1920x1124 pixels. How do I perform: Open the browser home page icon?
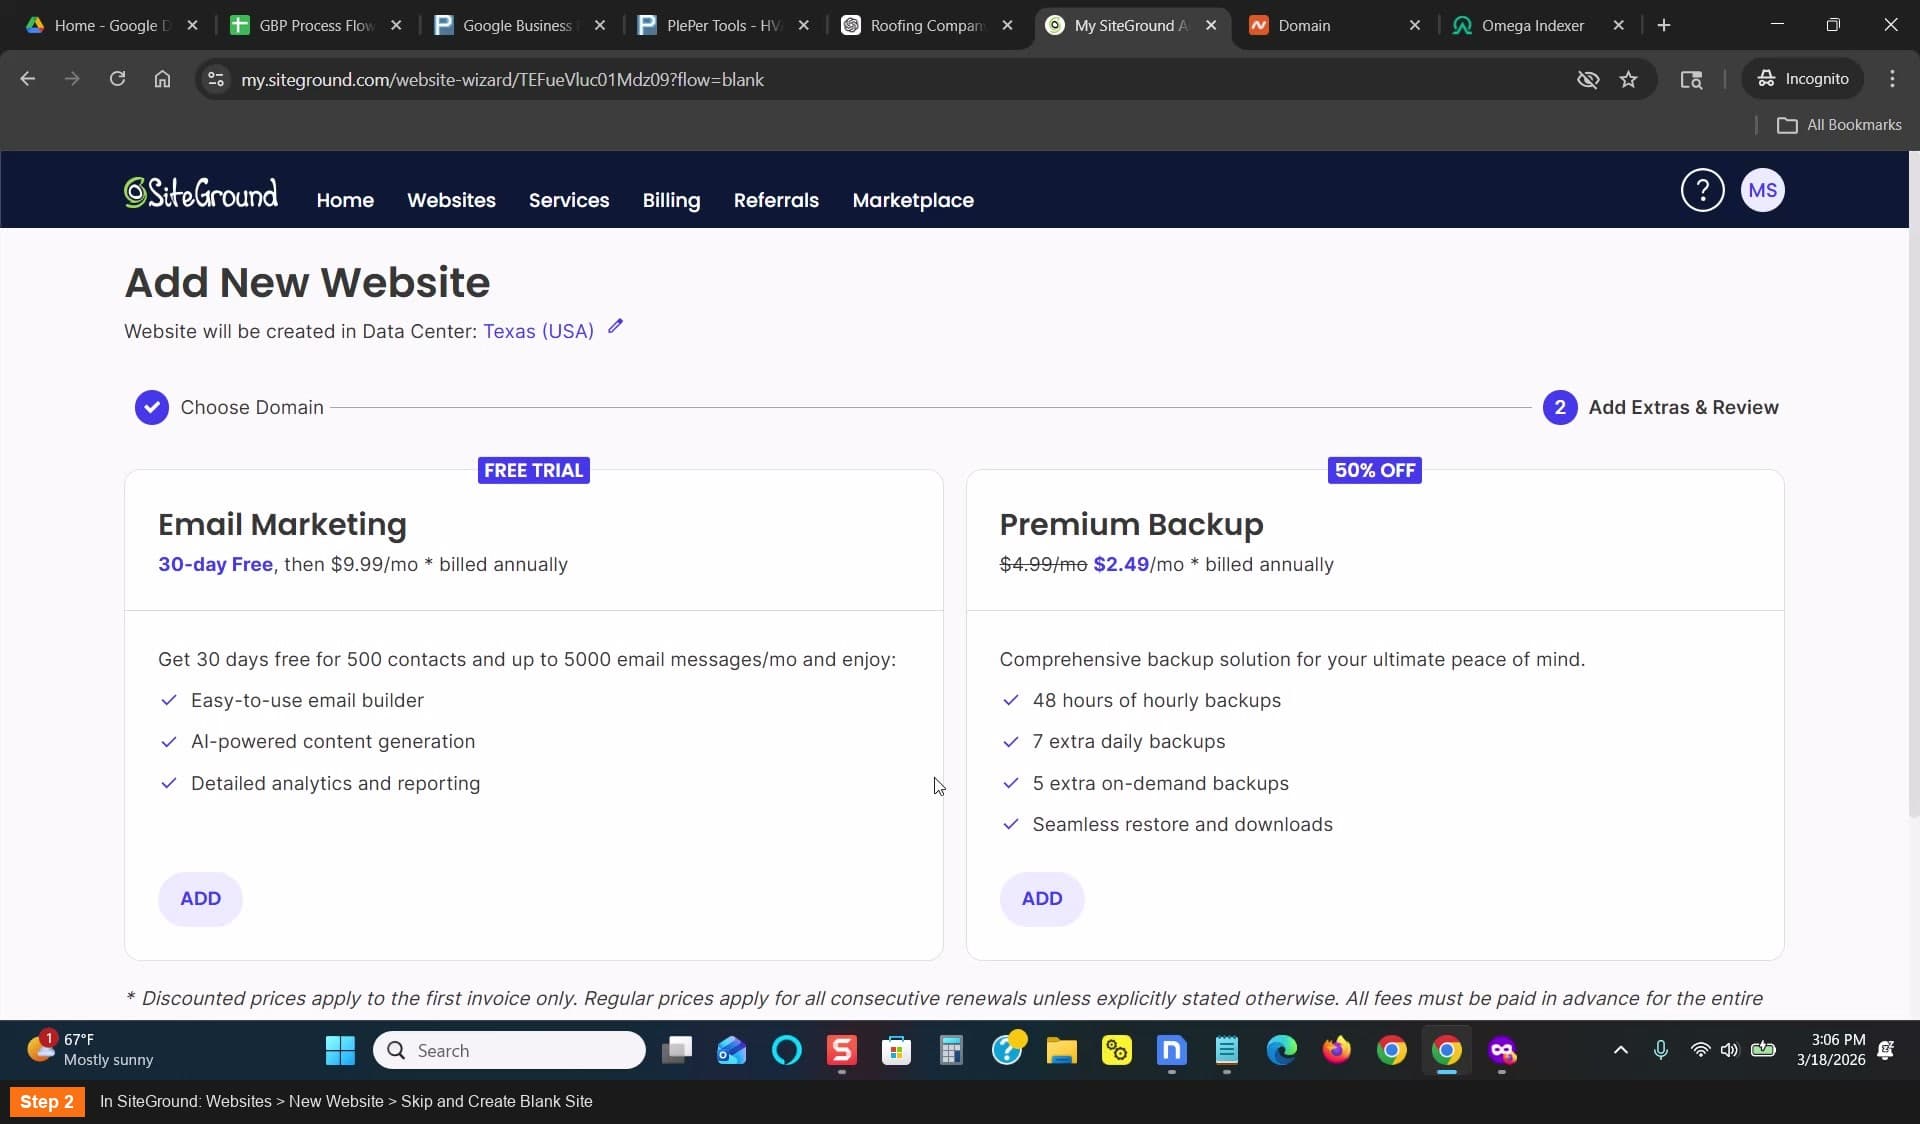(x=162, y=79)
